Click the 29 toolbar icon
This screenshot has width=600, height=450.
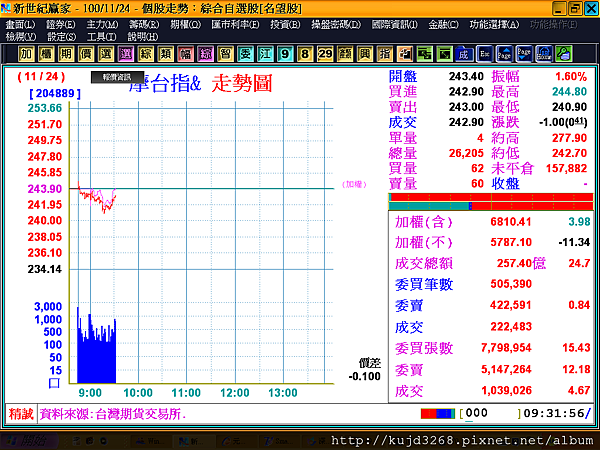point(324,54)
